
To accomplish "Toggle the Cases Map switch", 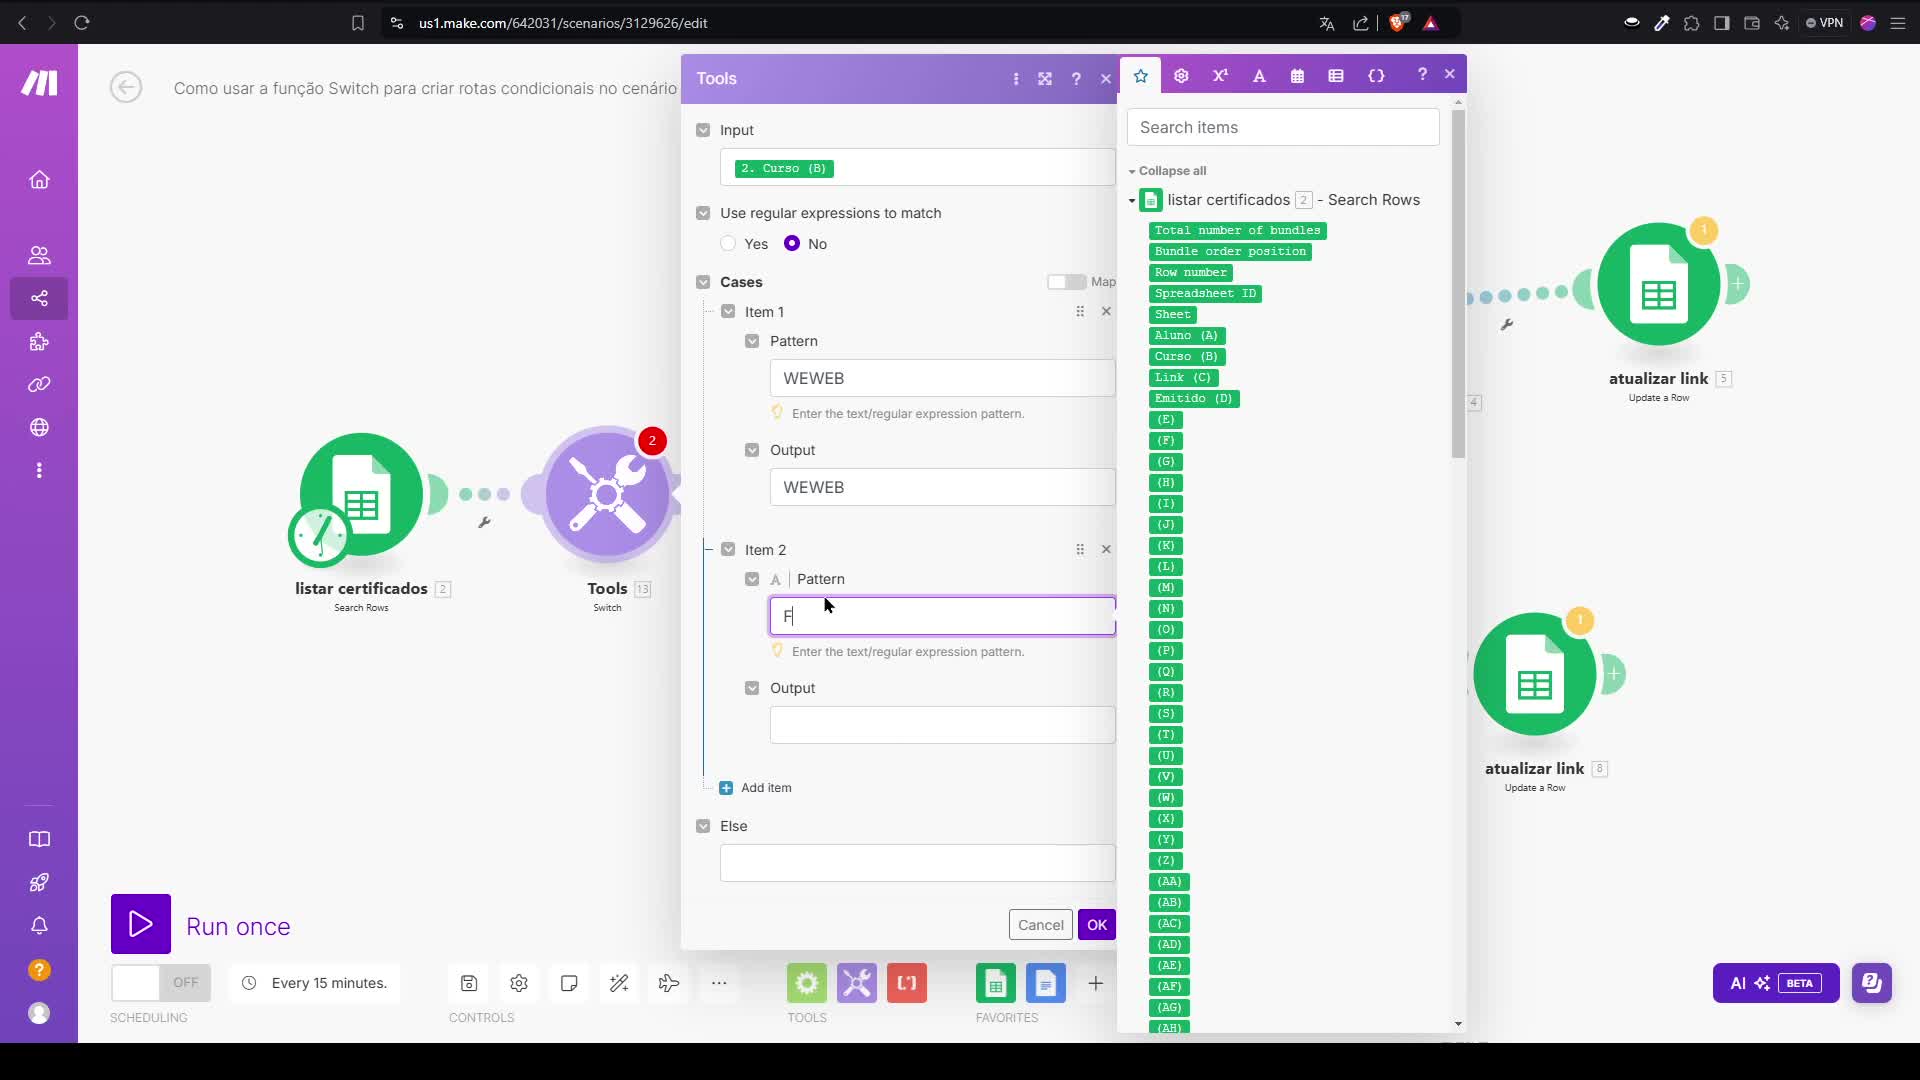I will pyautogui.click(x=1066, y=282).
